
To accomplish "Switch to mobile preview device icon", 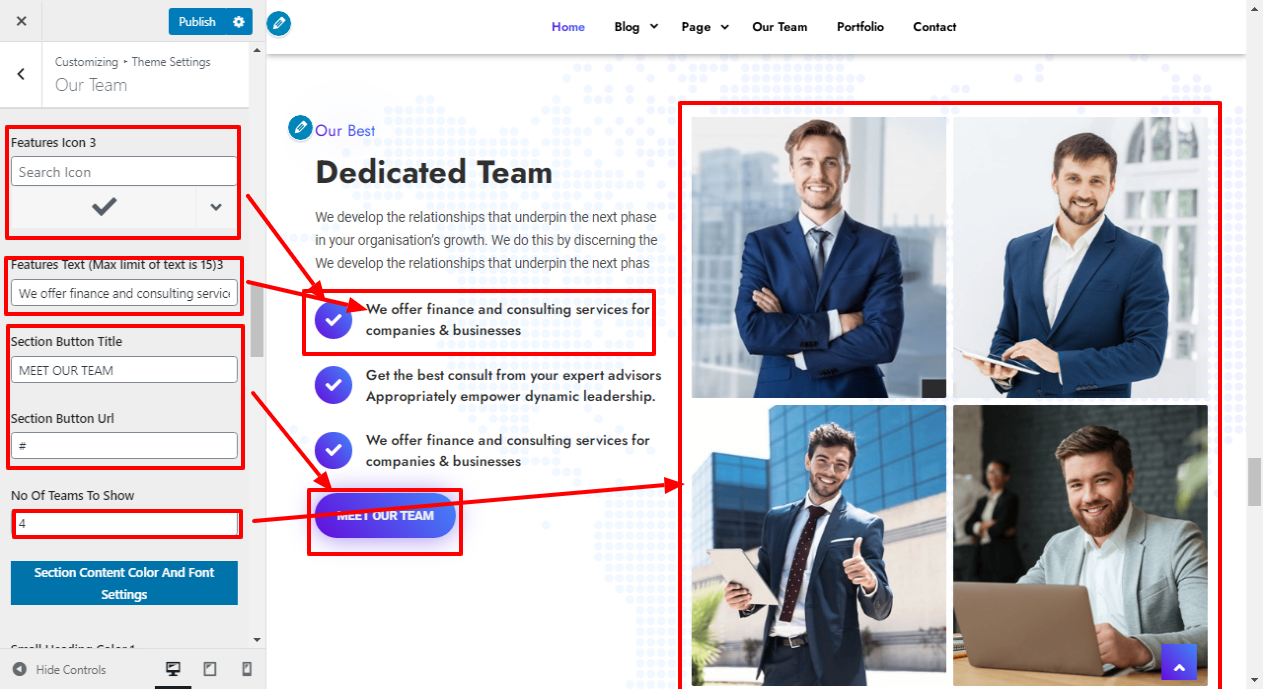I will (247, 669).
